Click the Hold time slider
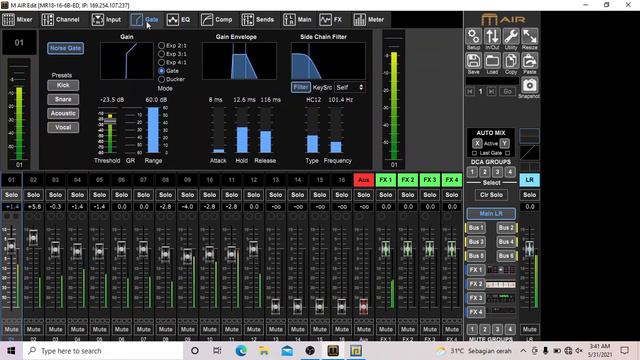The image size is (640, 360). 242,130
